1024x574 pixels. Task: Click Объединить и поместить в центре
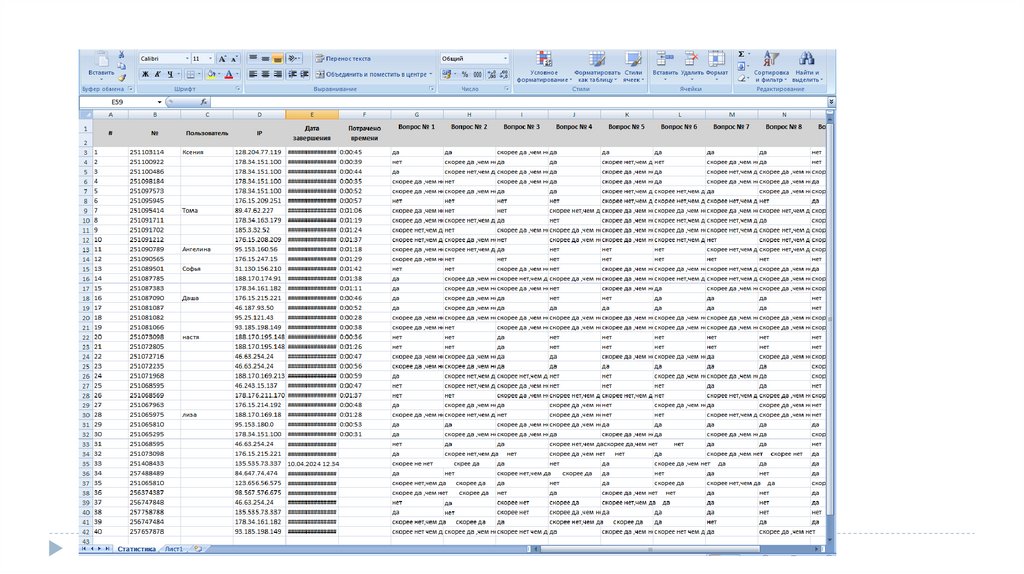coord(374,74)
